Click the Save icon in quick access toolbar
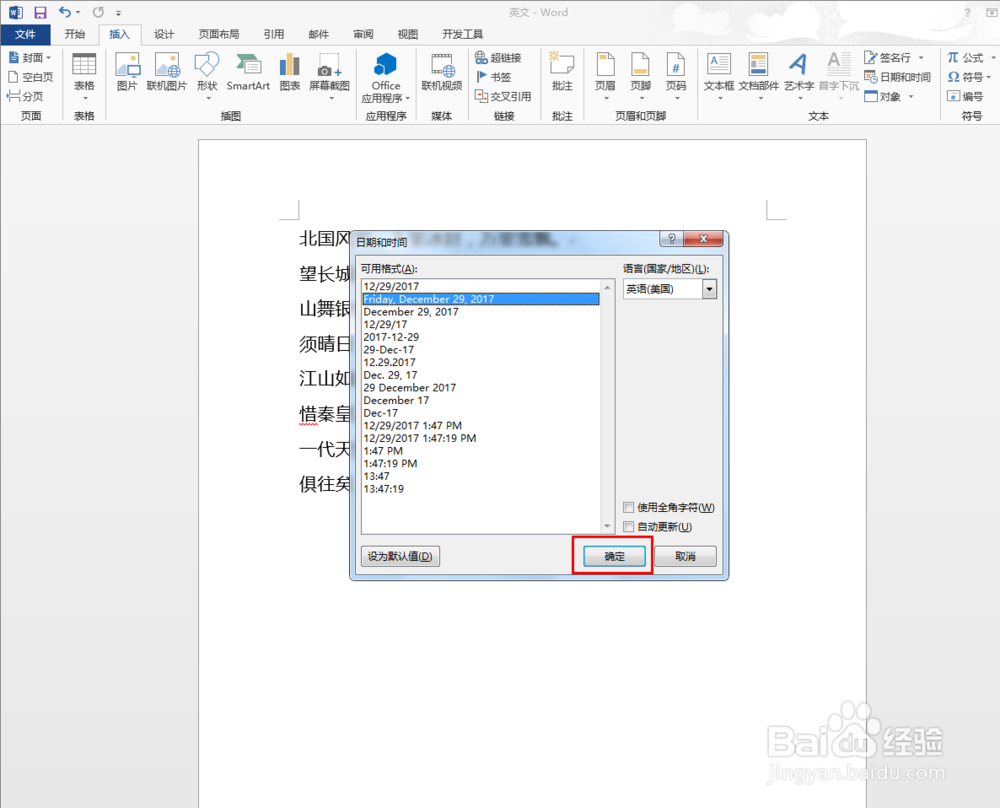The image size is (1000, 808). pos(40,12)
